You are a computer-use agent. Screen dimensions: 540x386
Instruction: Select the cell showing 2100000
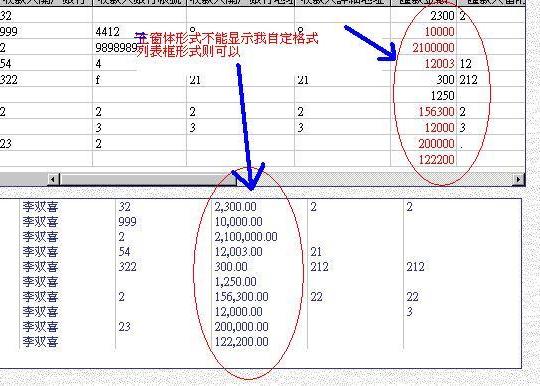coord(424,48)
